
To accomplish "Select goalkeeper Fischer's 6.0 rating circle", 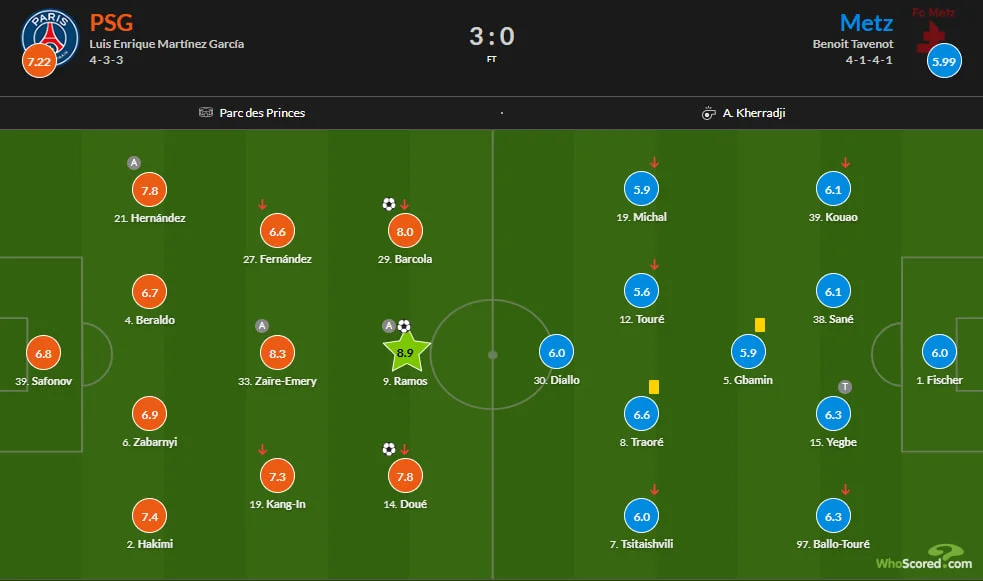I will pos(940,353).
